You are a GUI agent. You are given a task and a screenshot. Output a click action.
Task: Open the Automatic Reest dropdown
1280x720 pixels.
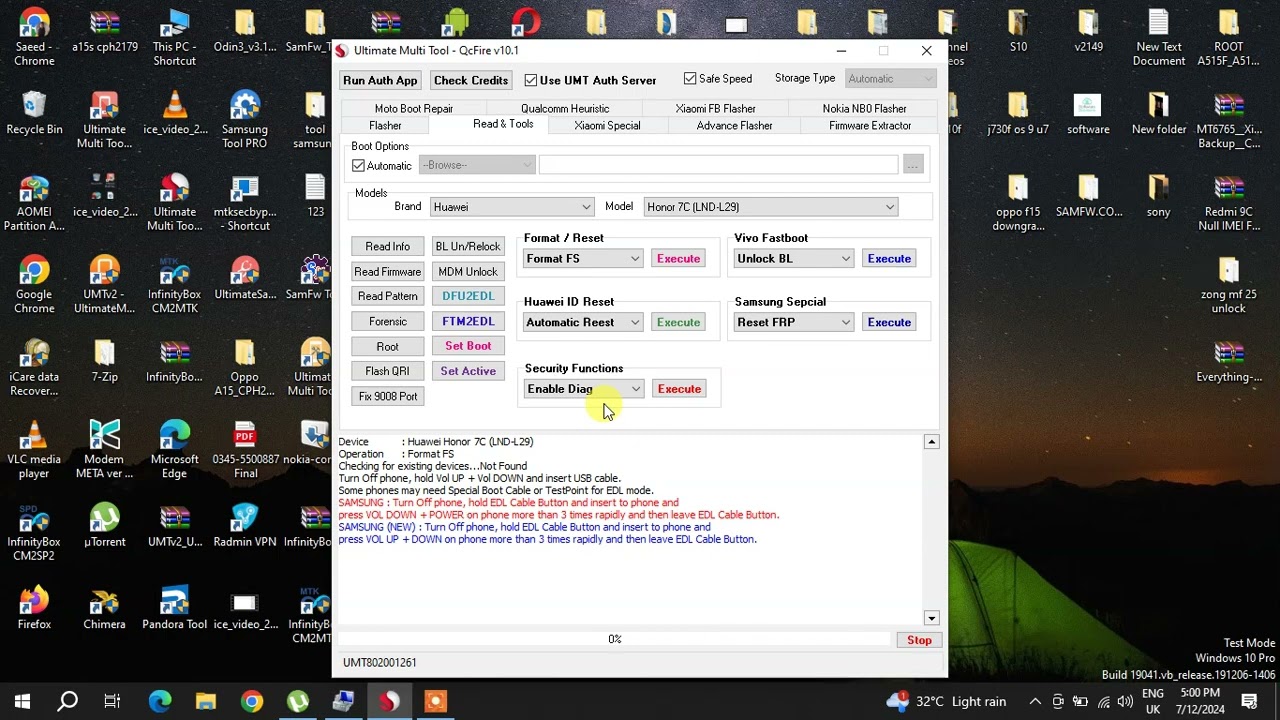coord(583,322)
